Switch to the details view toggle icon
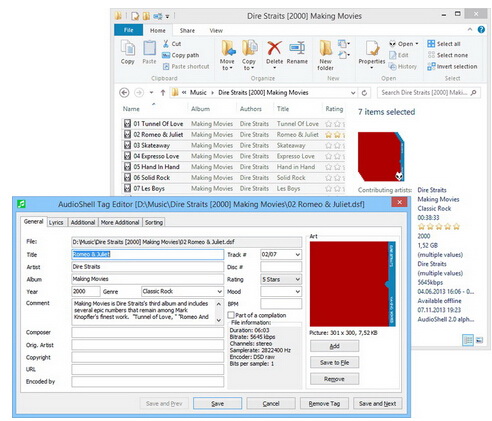492x421 pixels. click(x=468, y=340)
